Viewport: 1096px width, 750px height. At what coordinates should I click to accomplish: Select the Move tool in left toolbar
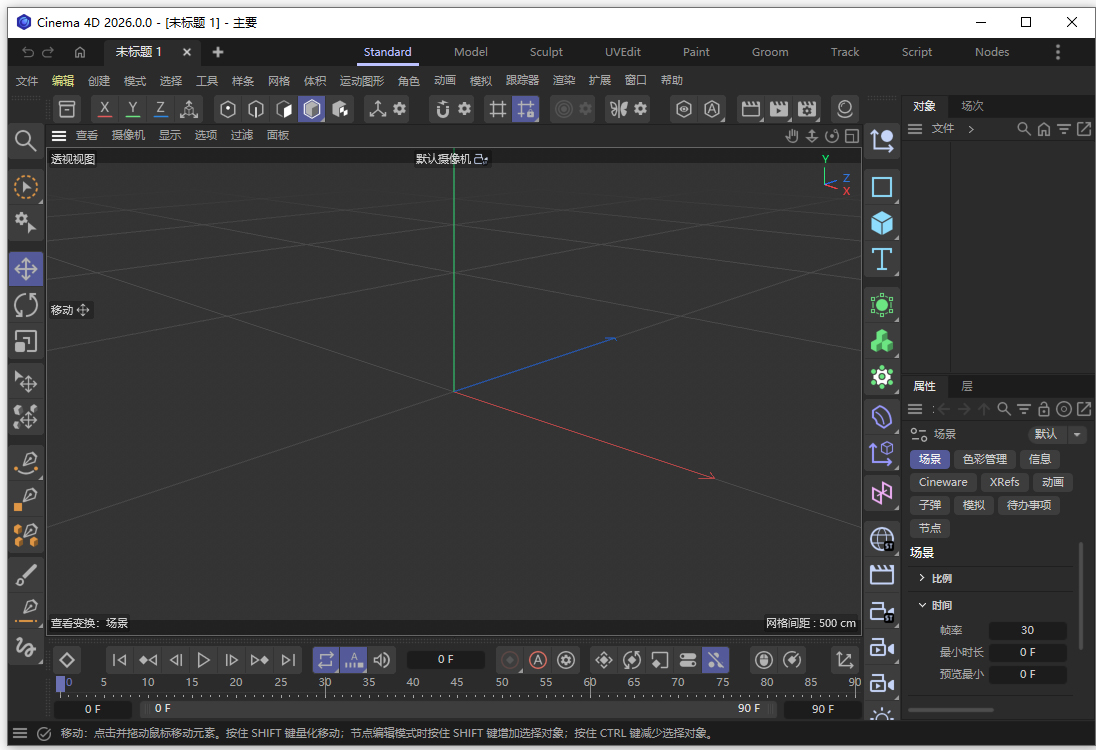pyautogui.click(x=25, y=268)
